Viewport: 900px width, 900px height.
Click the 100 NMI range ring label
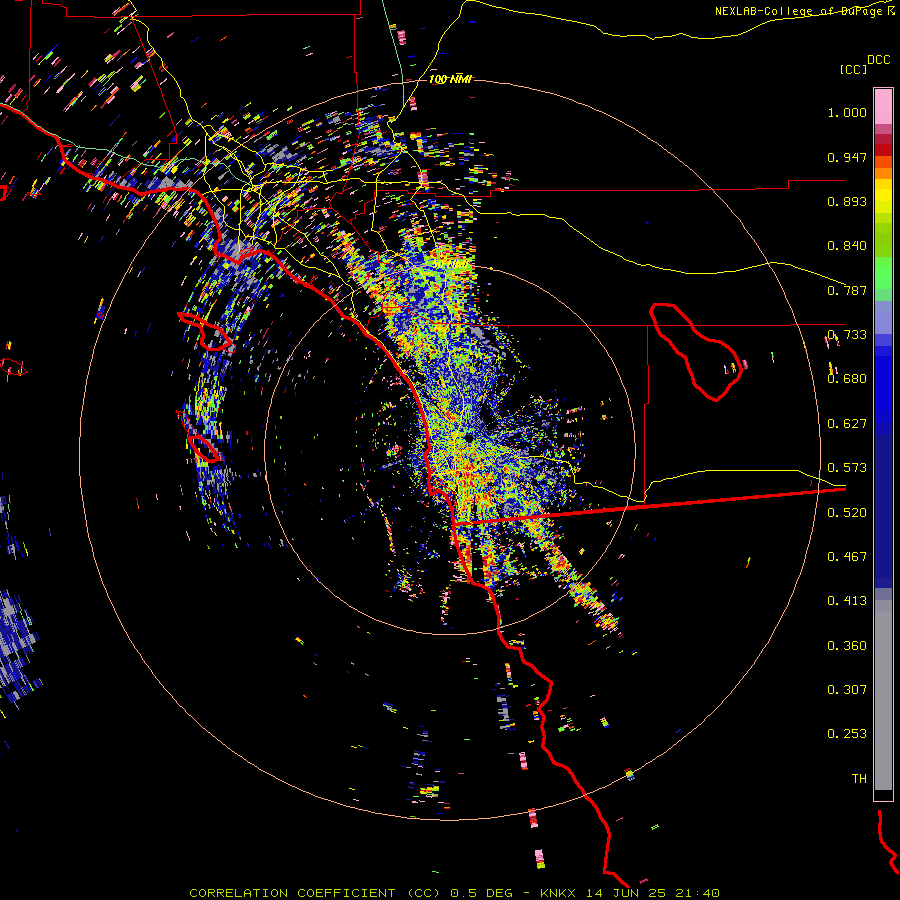(x=451, y=79)
